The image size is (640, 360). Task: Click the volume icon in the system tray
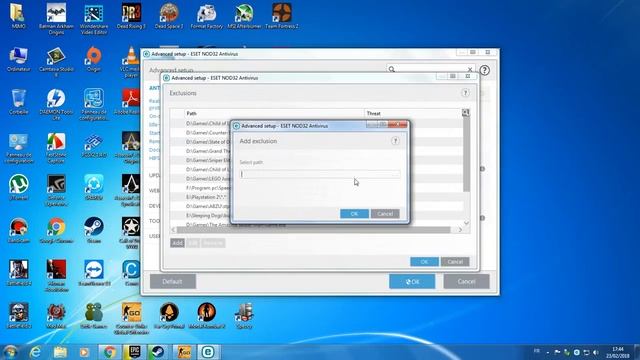[x=596, y=352]
